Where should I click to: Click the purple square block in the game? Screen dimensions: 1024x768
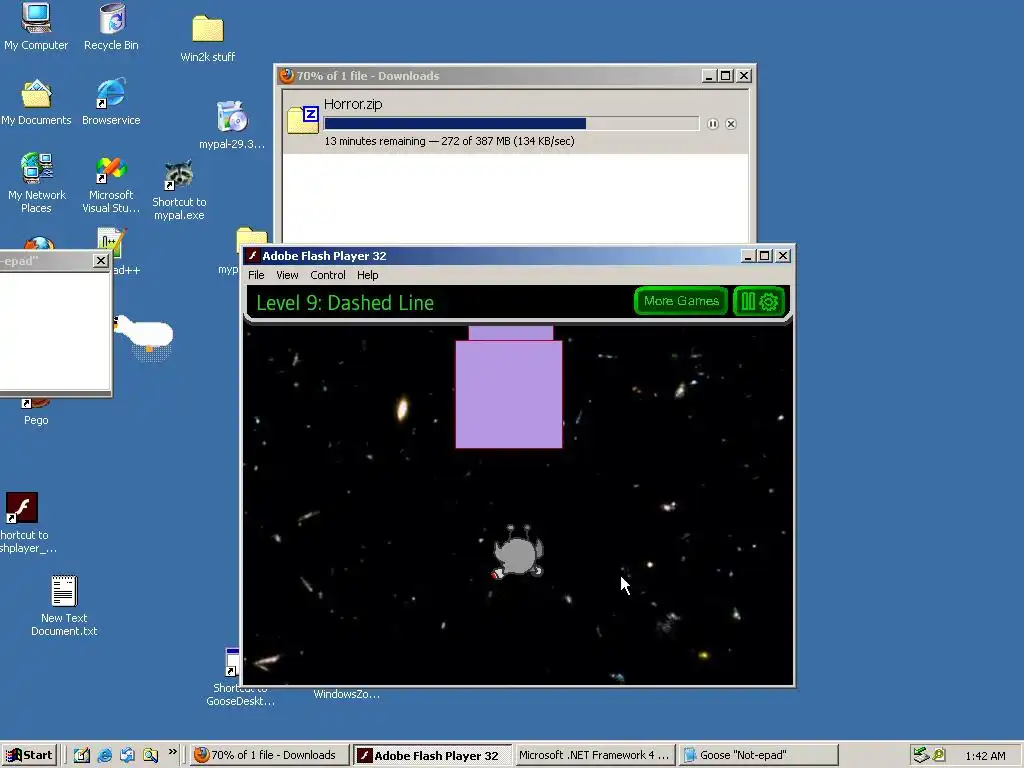pos(509,394)
